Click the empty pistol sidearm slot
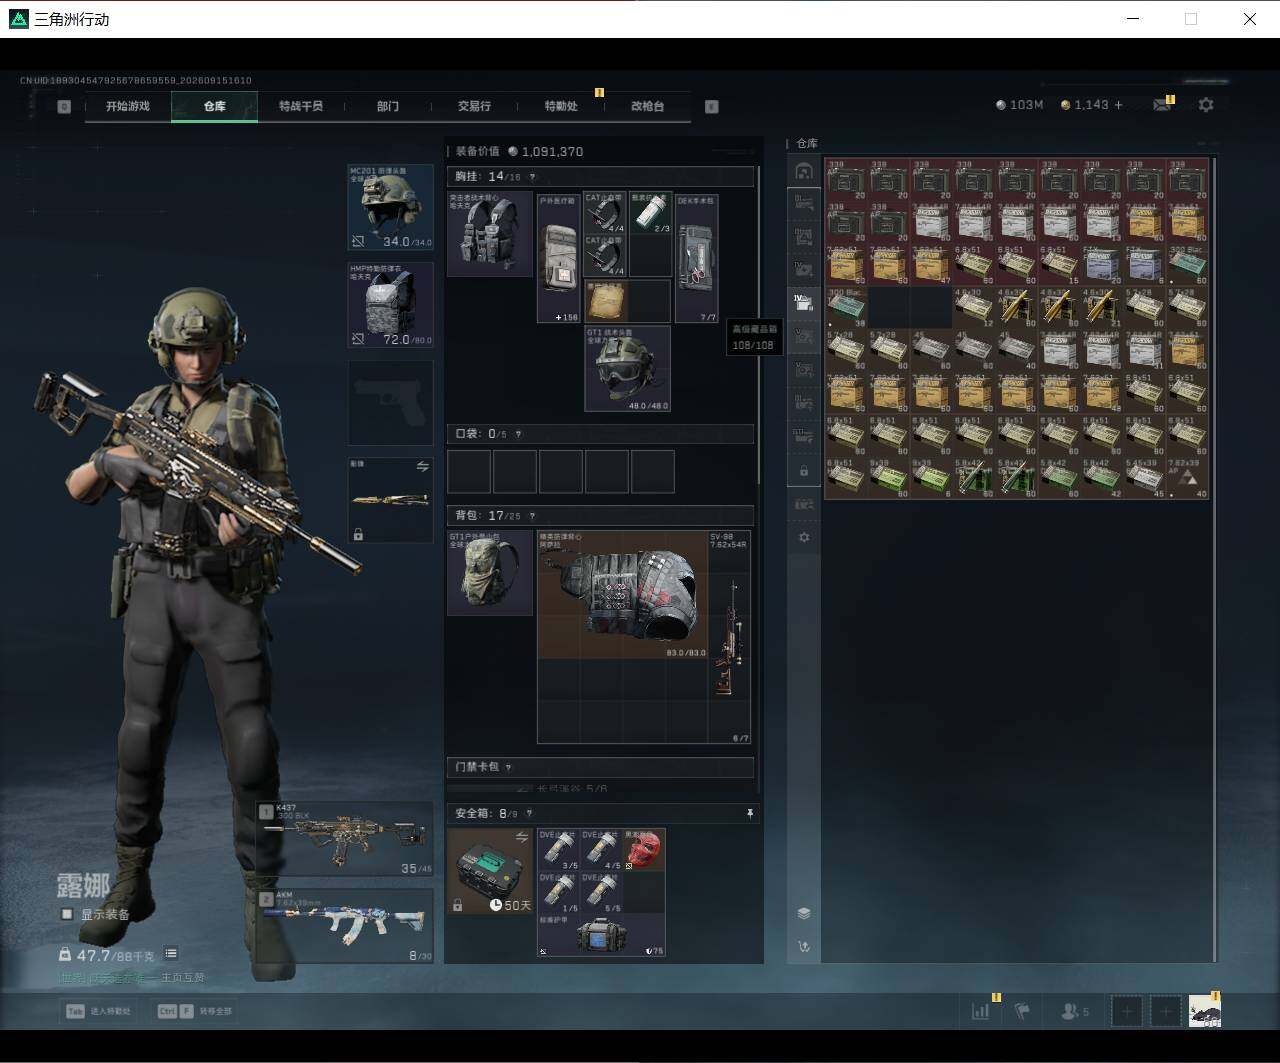This screenshot has width=1280, height=1063. tap(390, 402)
